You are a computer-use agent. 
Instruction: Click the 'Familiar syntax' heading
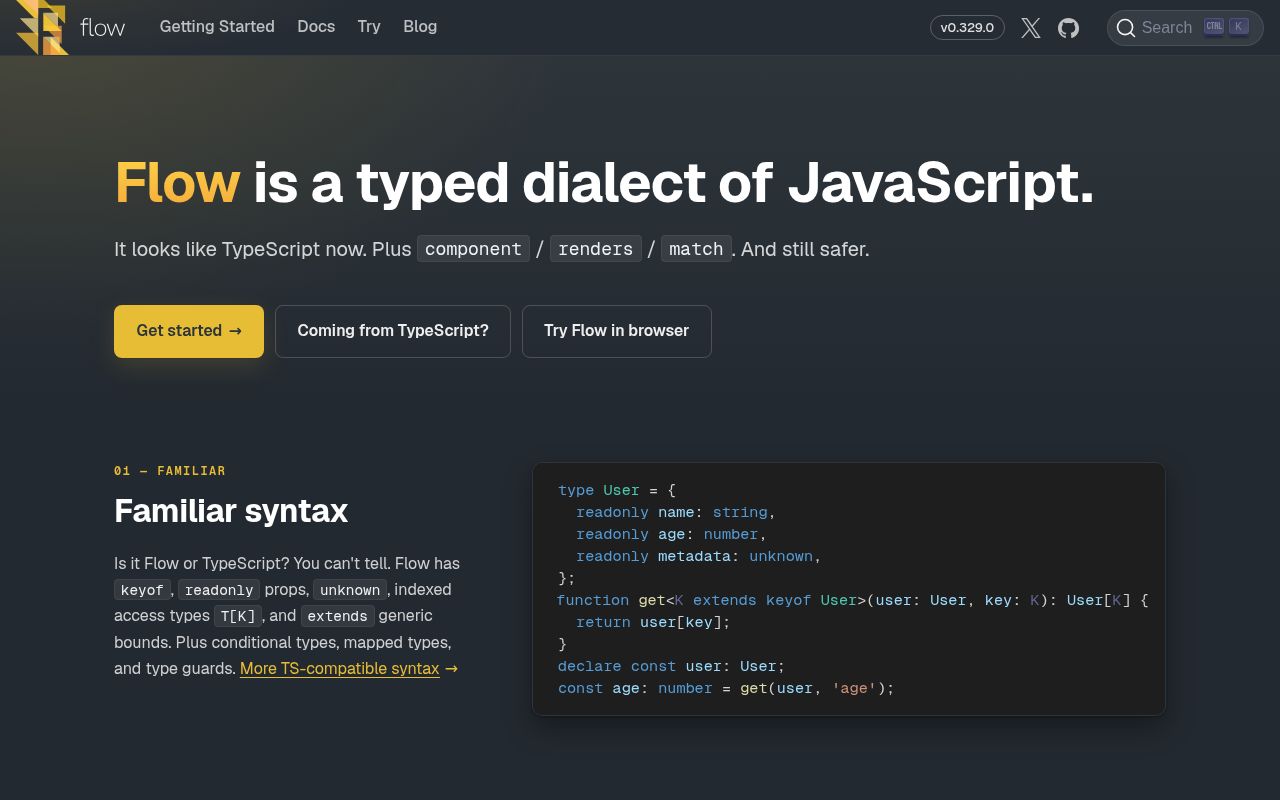(231, 511)
